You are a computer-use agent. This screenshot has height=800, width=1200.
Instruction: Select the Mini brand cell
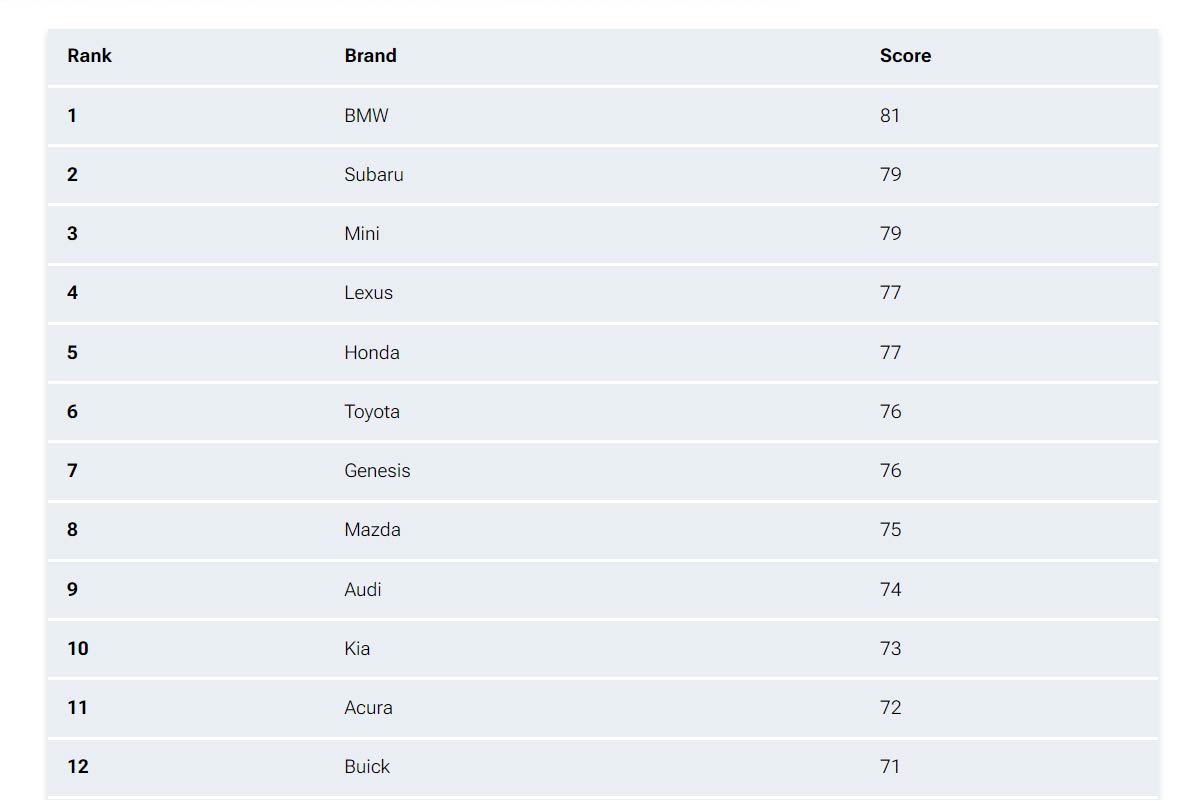click(362, 234)
